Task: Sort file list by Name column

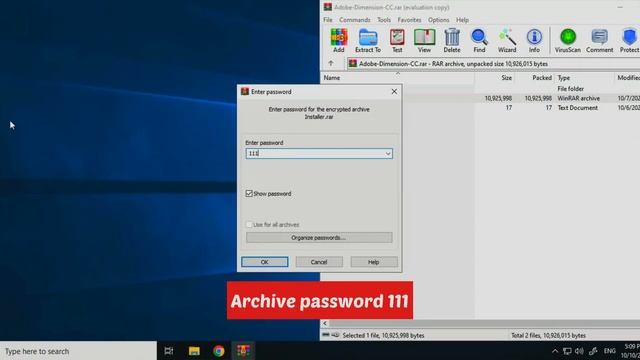Action: 398,78
